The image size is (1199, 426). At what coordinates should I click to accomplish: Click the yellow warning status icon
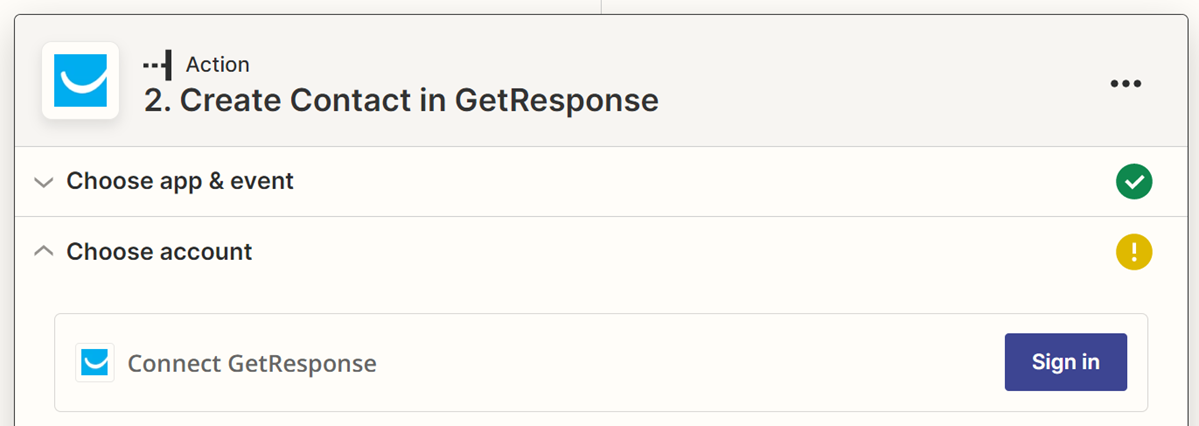point(1134,252)
